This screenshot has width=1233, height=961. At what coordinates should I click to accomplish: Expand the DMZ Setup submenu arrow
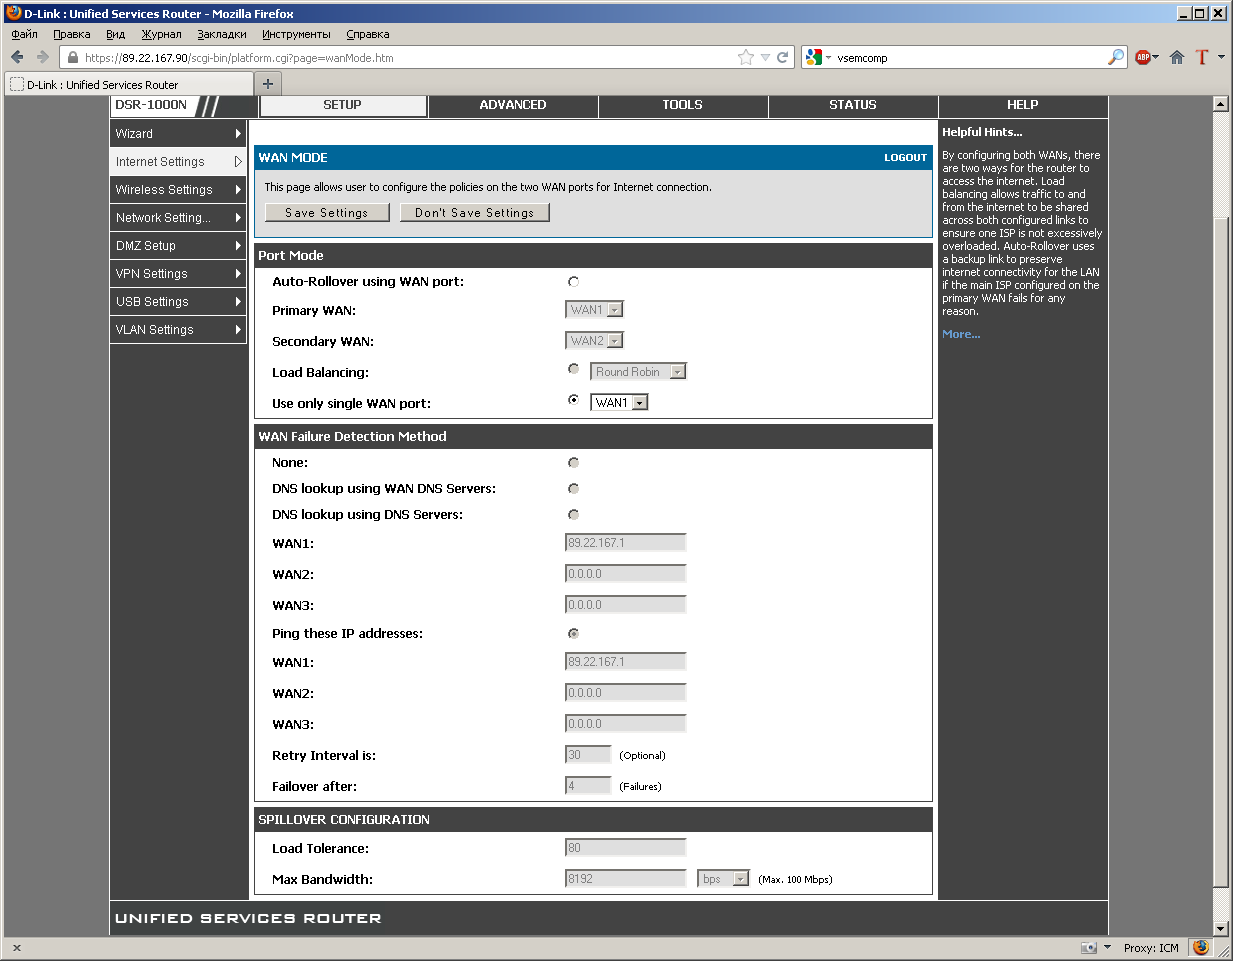[238, 245]
